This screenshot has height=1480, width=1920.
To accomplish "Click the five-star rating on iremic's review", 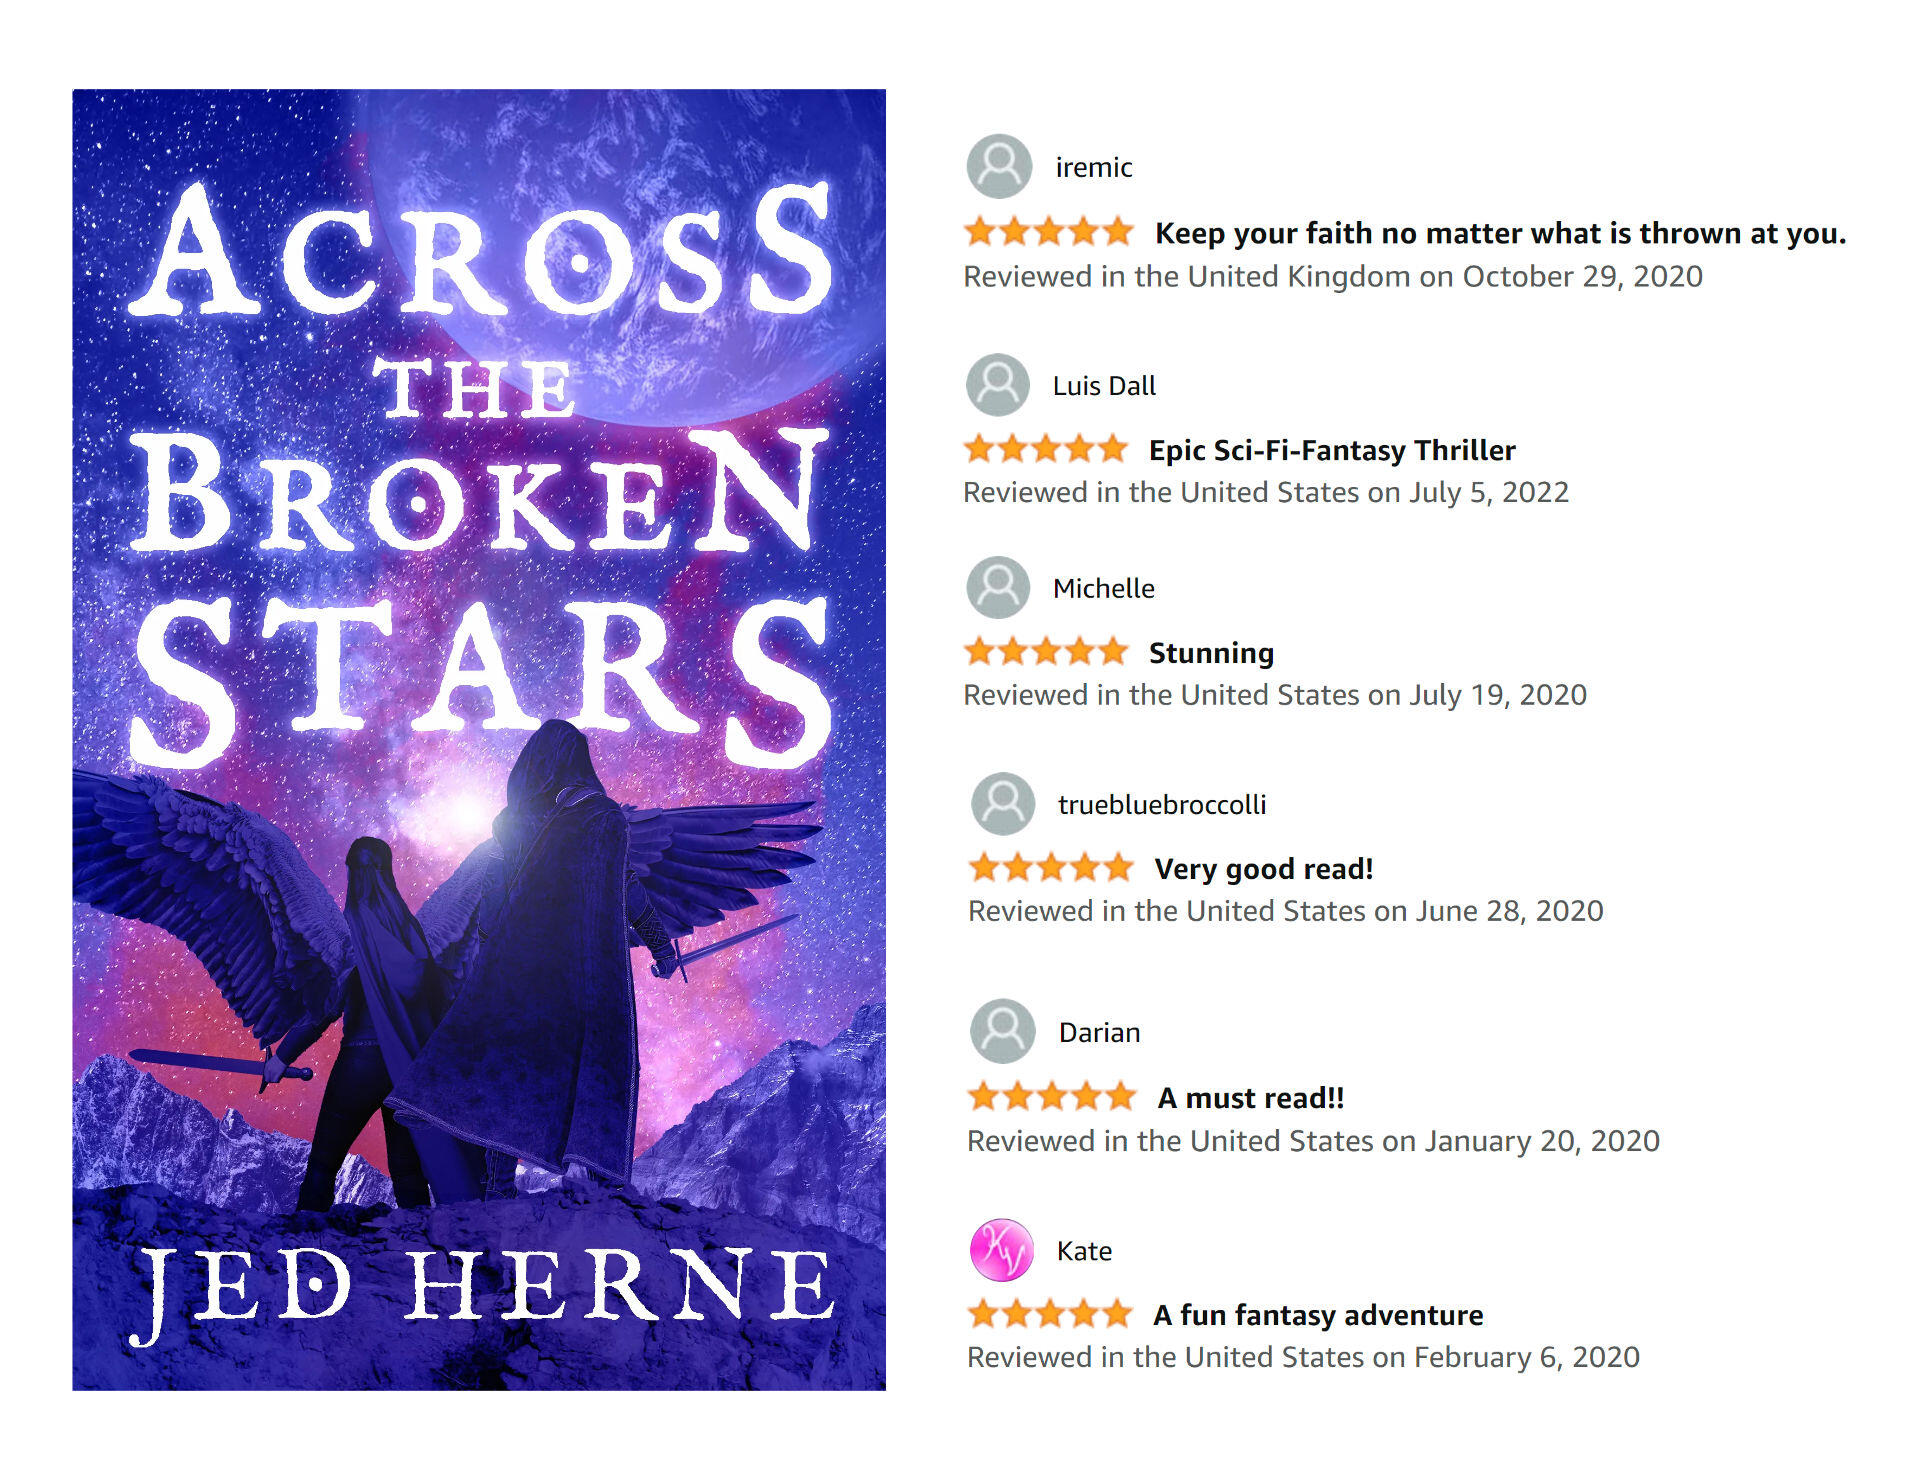I will pos(1048,232).
